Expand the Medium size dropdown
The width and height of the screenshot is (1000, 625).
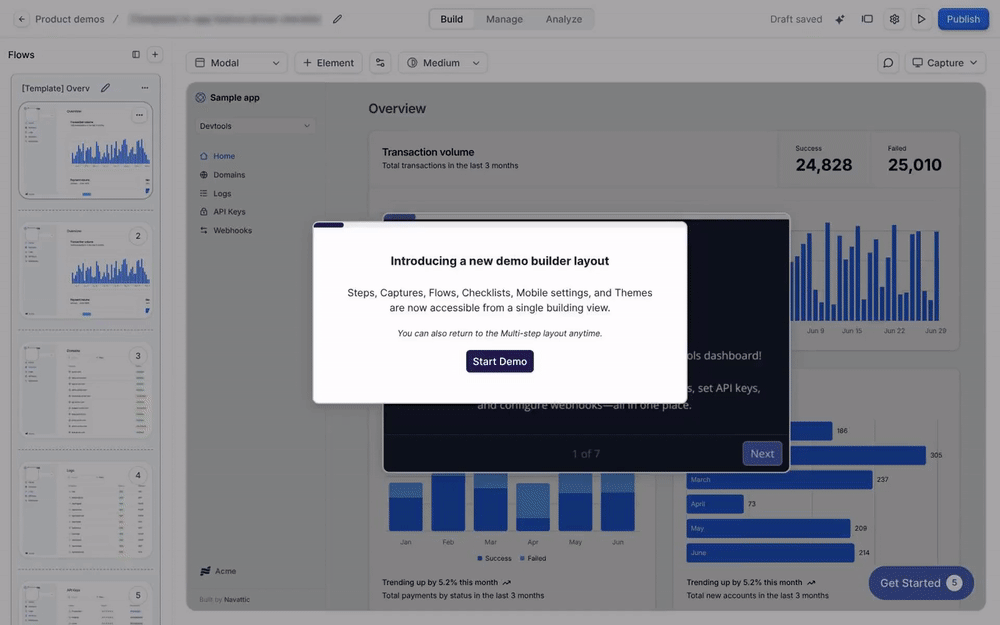coord(443,63)
